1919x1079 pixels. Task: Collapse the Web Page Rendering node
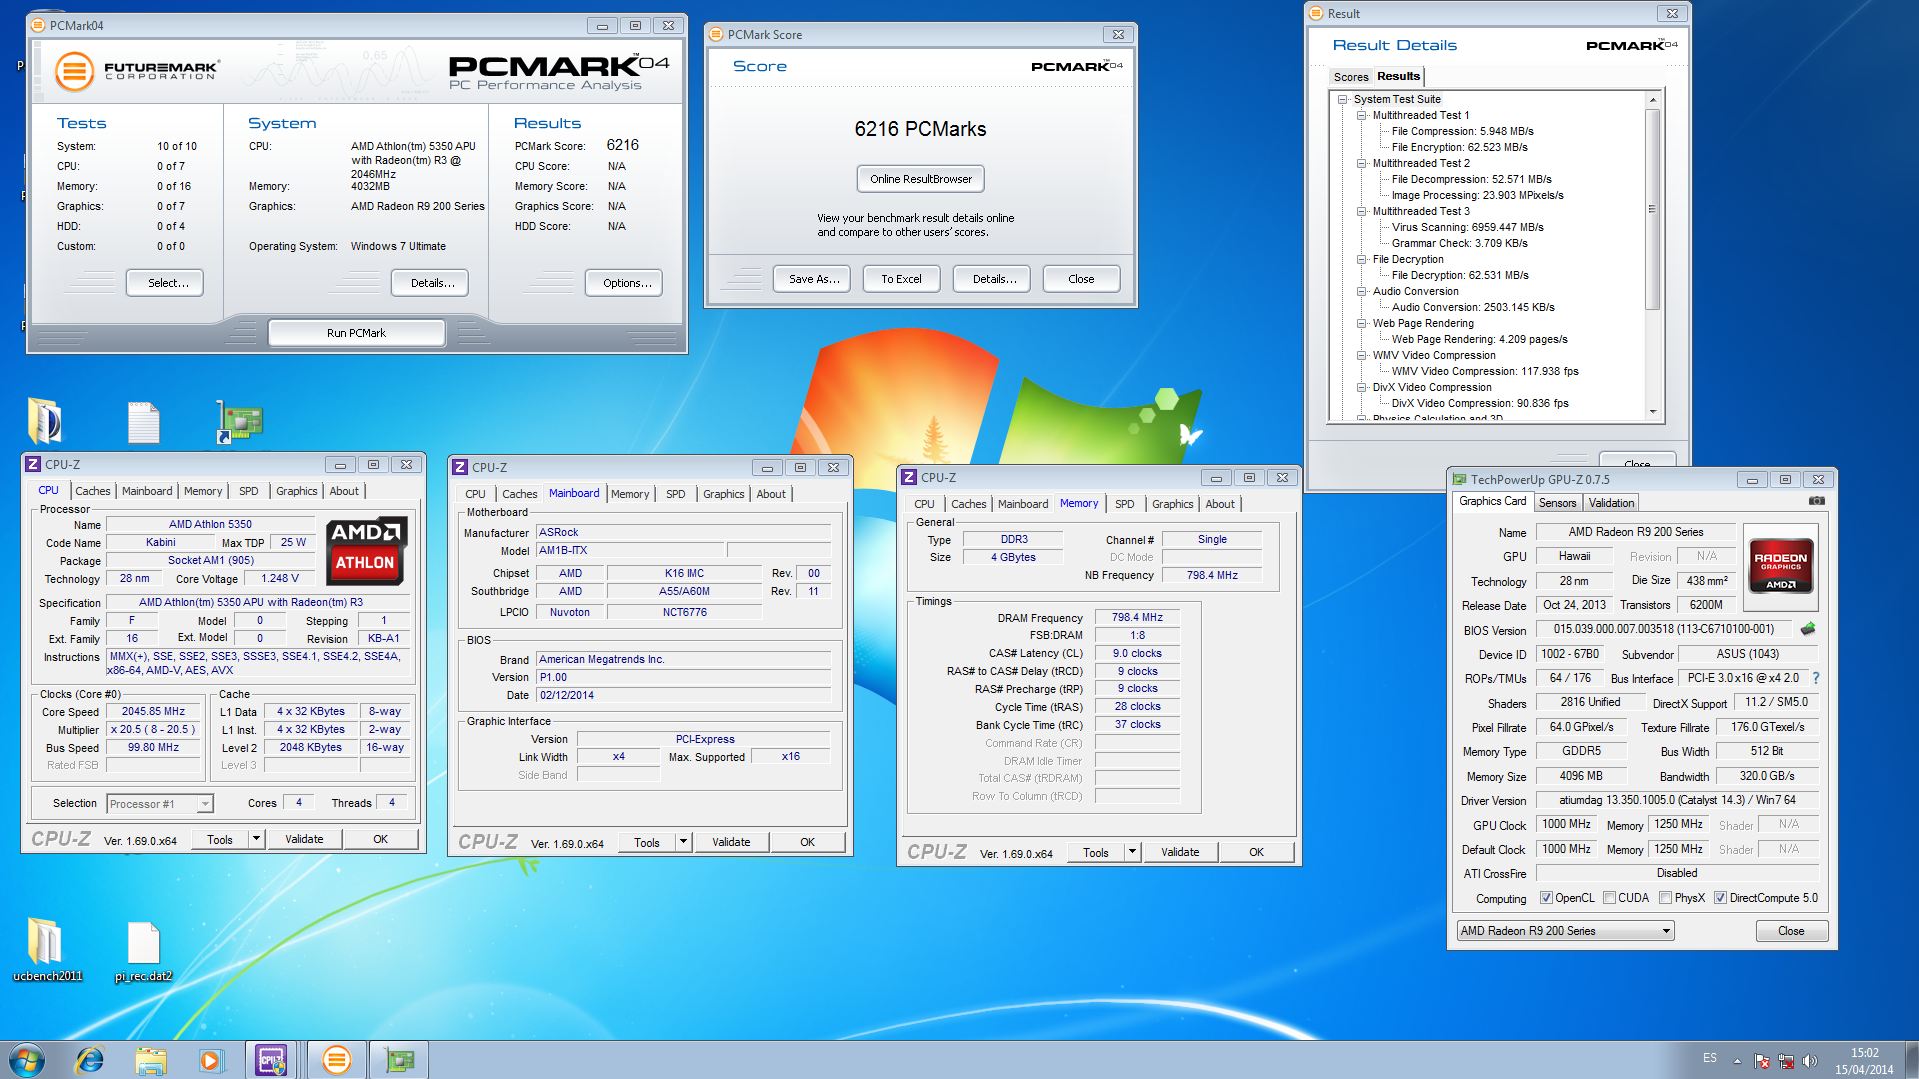pyautogui.click(x=1362, y=323)
